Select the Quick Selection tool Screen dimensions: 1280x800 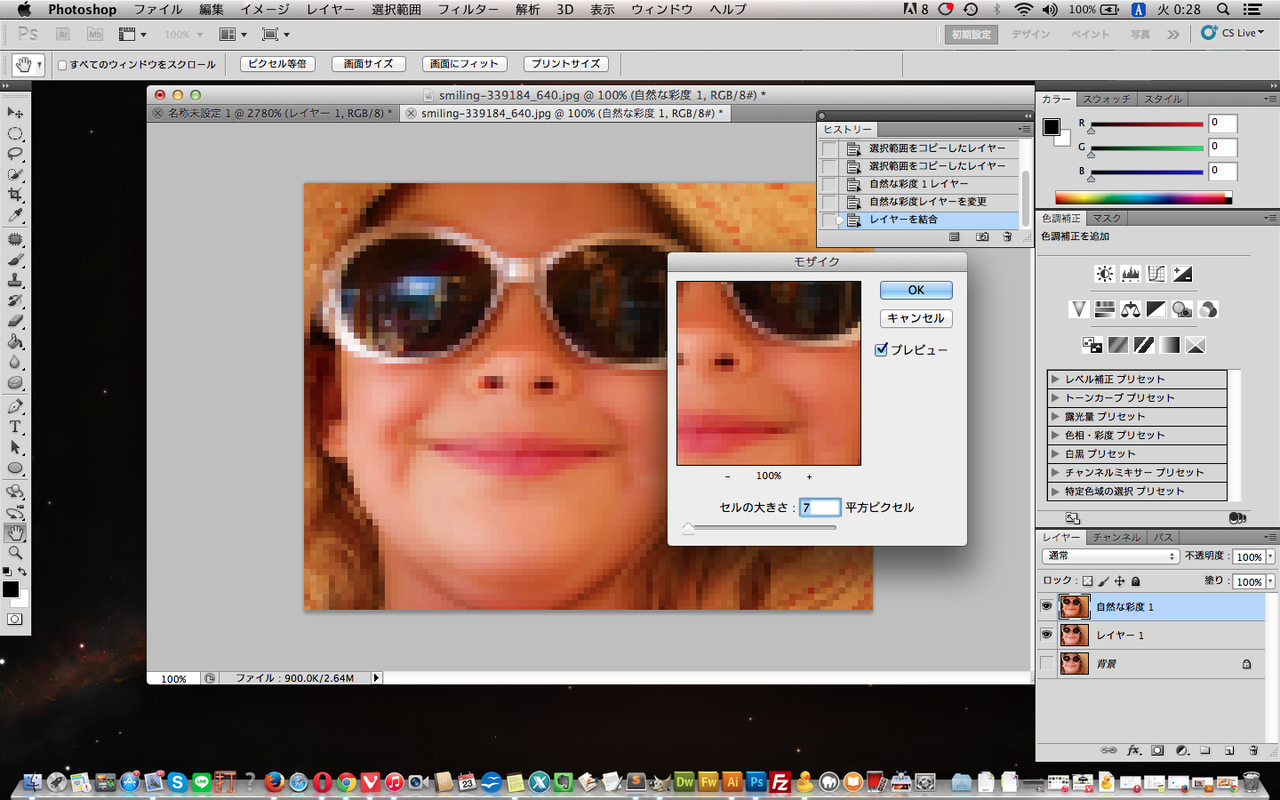click(15, 174)
